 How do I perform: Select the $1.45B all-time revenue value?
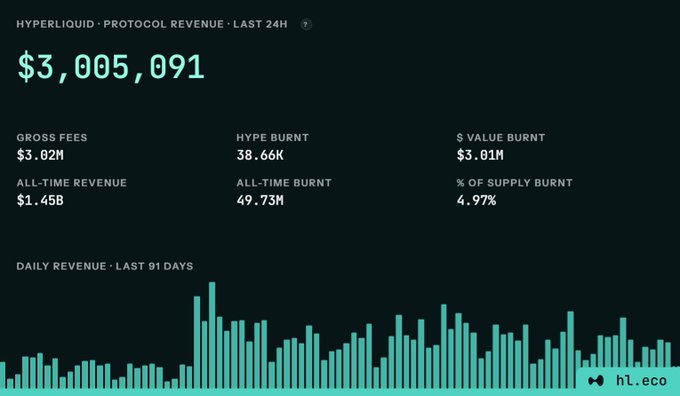click(x=40, y=200)
